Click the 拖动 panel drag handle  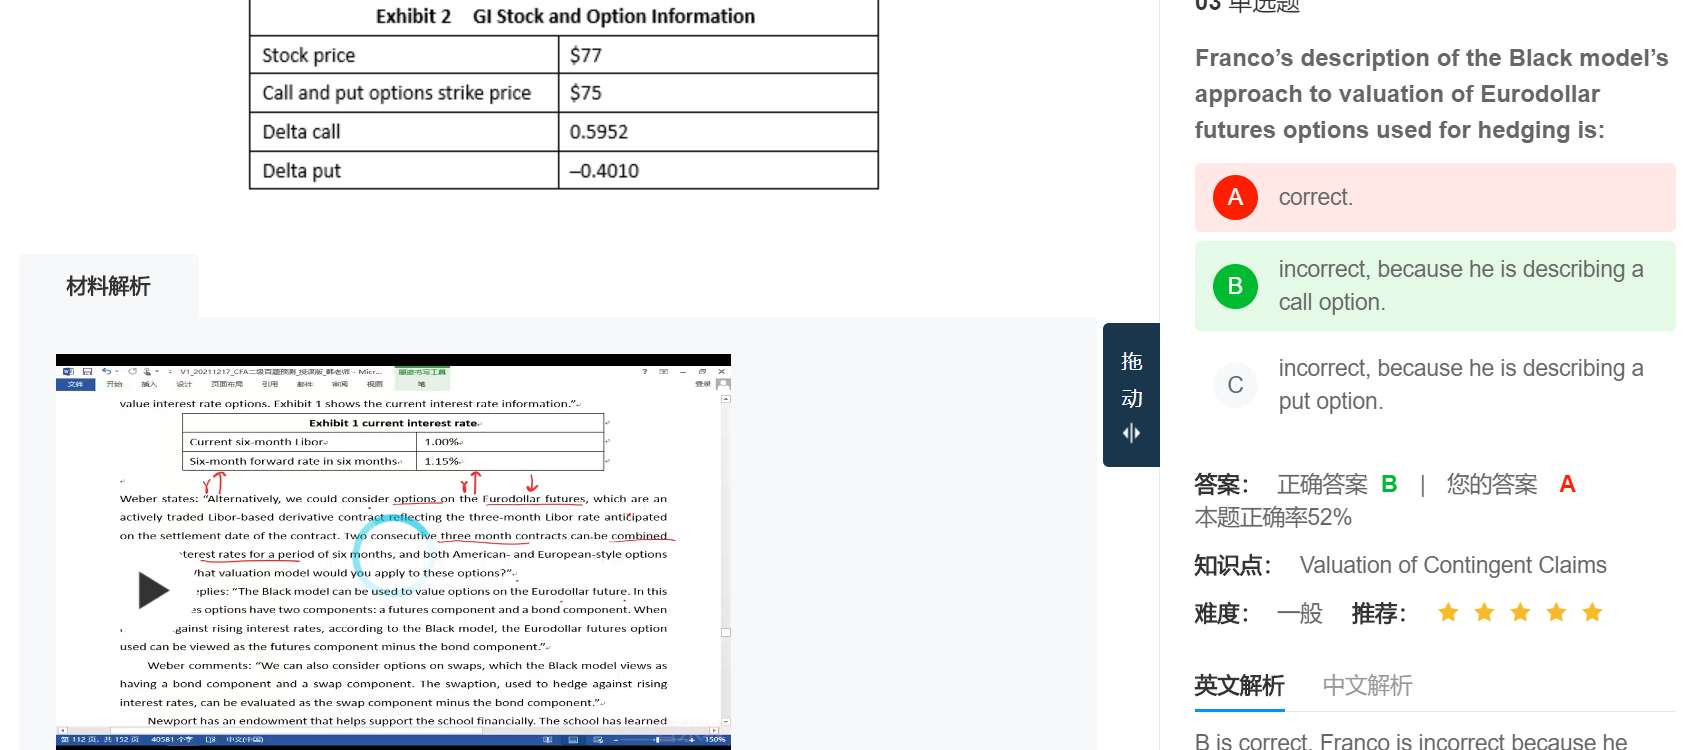point(1131,395)
